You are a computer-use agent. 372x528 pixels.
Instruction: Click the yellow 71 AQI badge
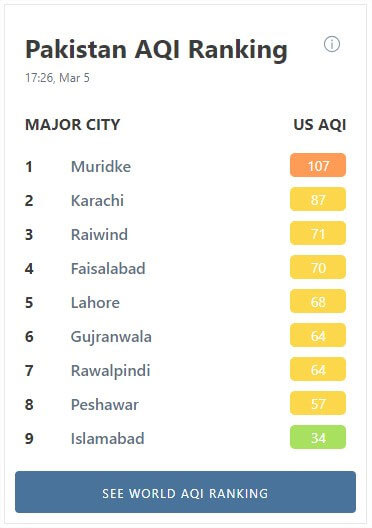coord(318,233)
